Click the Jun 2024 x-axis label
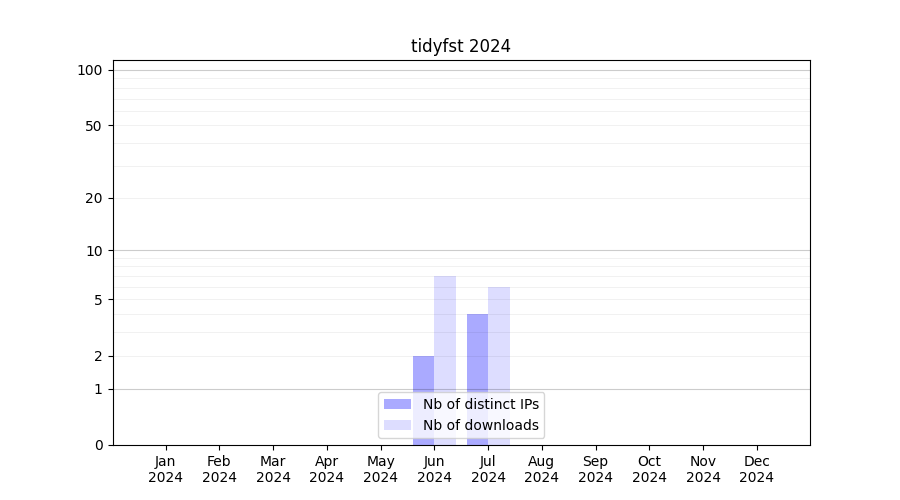This screenshot has height=500, width=900. tap(434, 469)
